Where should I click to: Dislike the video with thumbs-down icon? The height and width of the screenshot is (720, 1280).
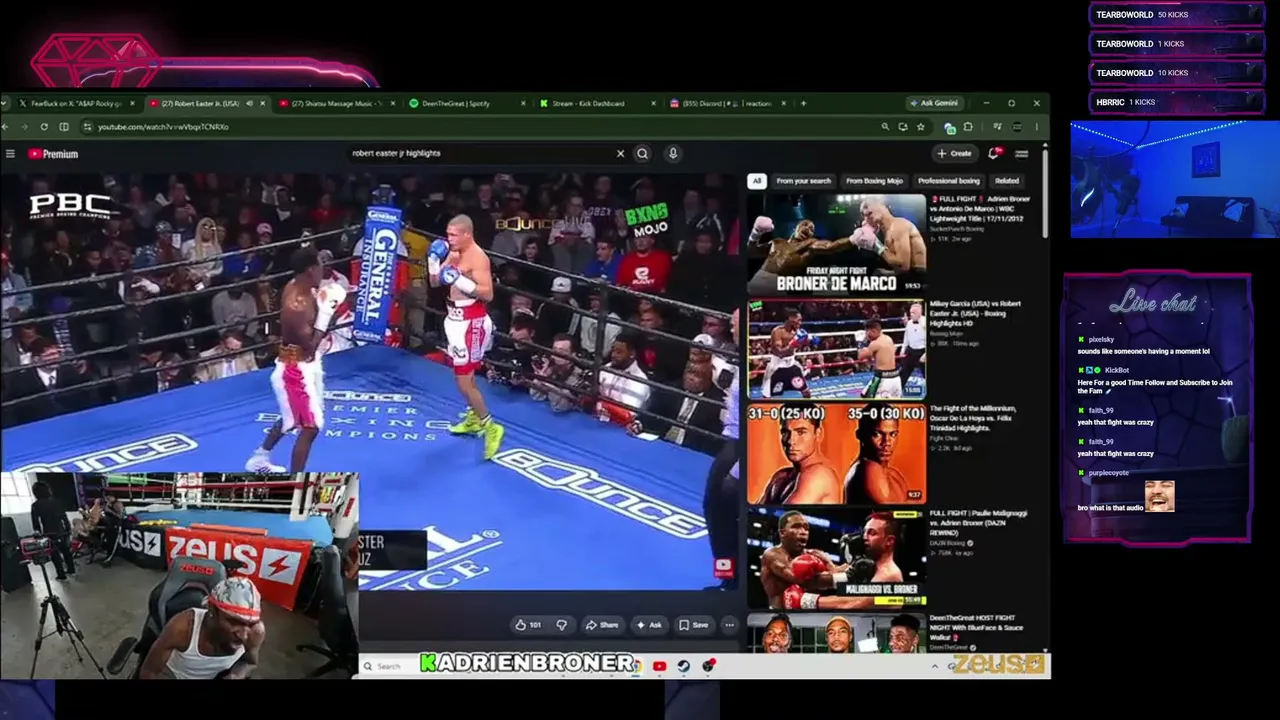[x=561, y=625]
